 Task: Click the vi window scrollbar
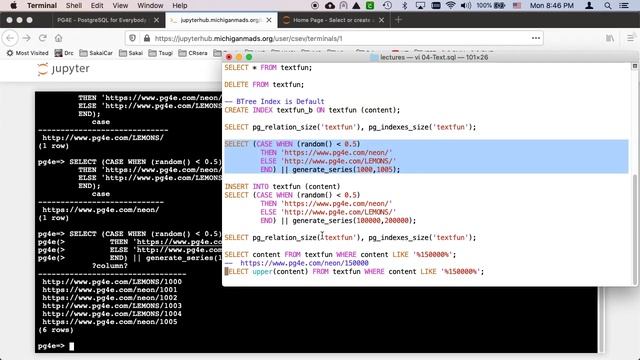[634, 229]
